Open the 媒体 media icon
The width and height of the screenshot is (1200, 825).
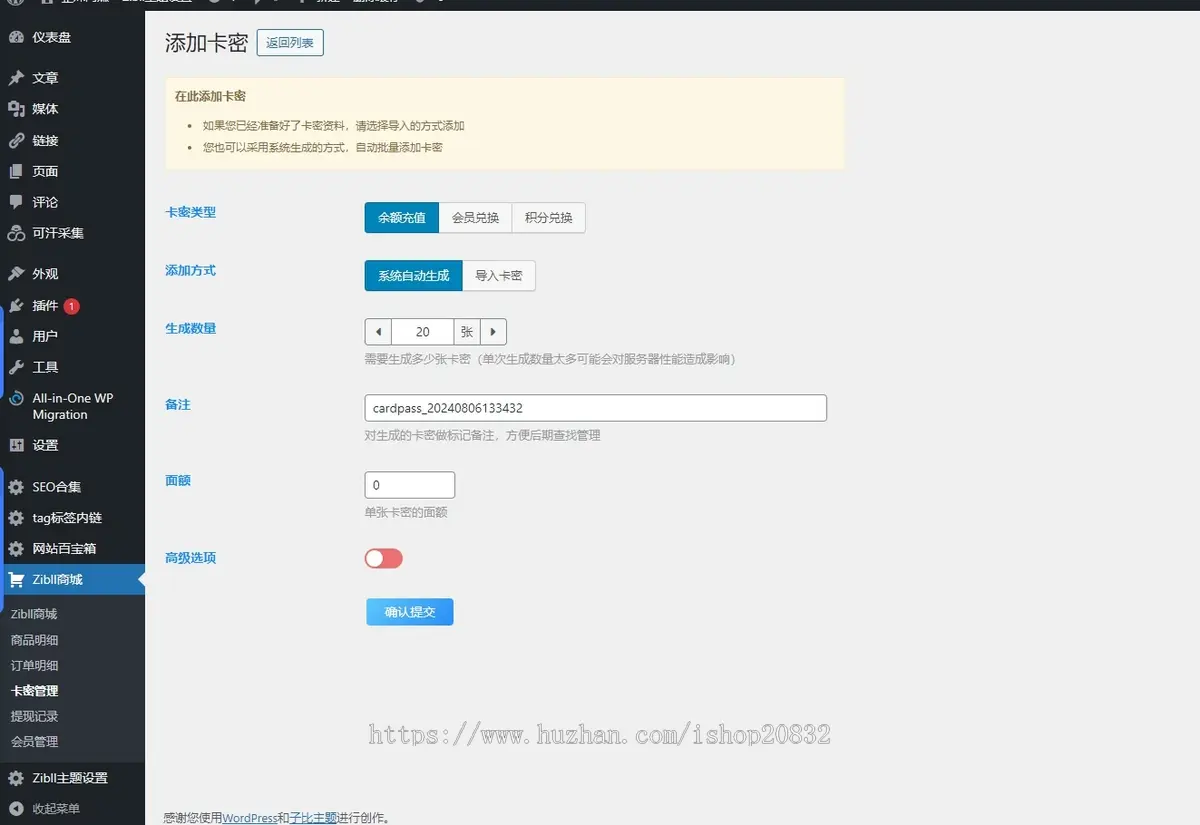[x=16, y=109]
